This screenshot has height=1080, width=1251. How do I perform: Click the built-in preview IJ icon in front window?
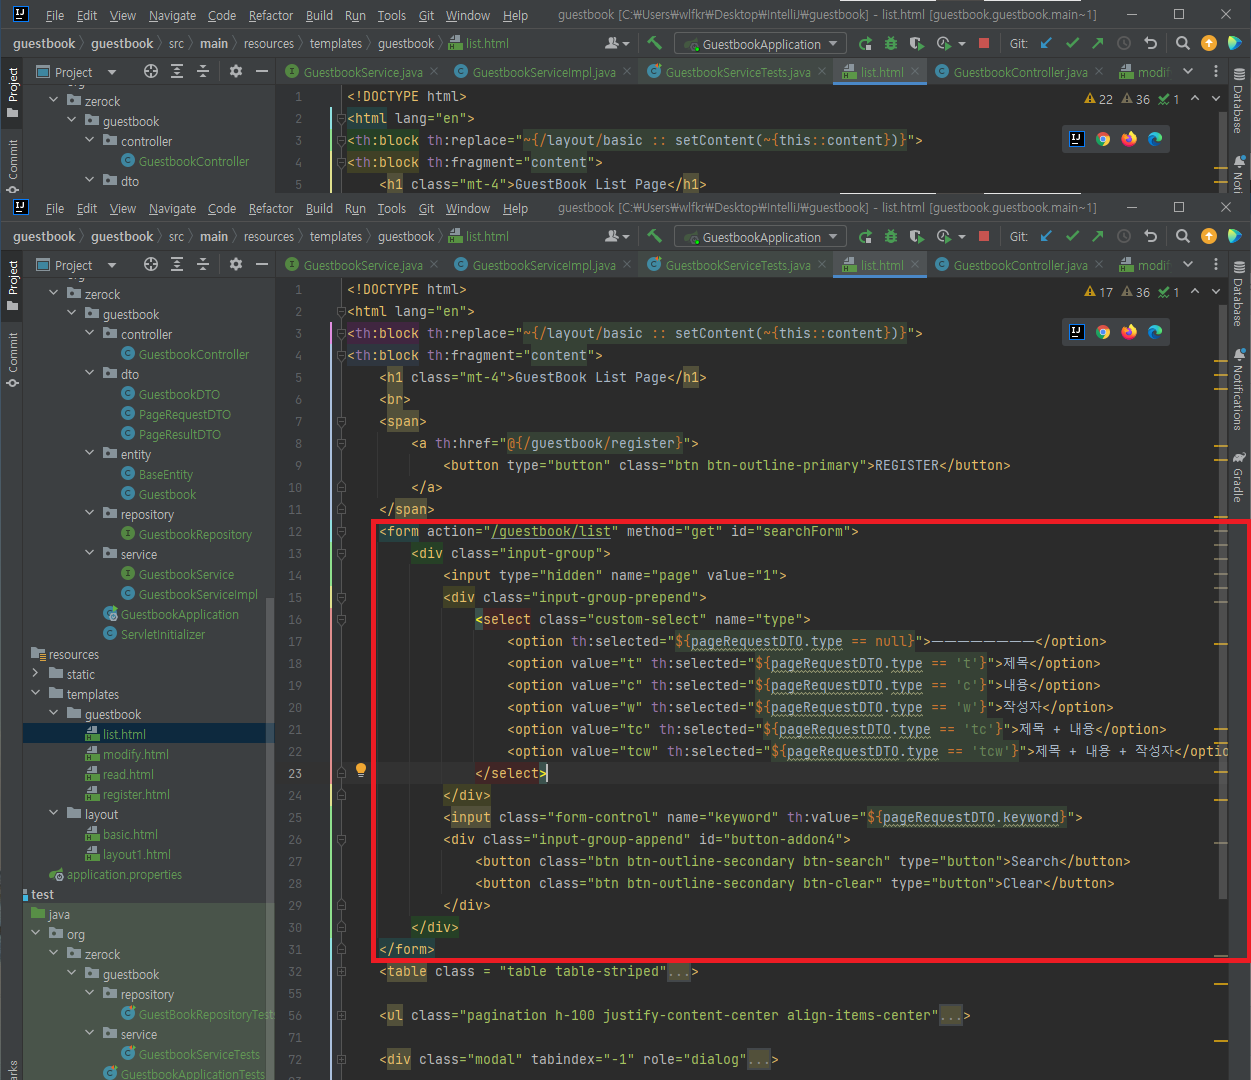tap(1077, 332)
